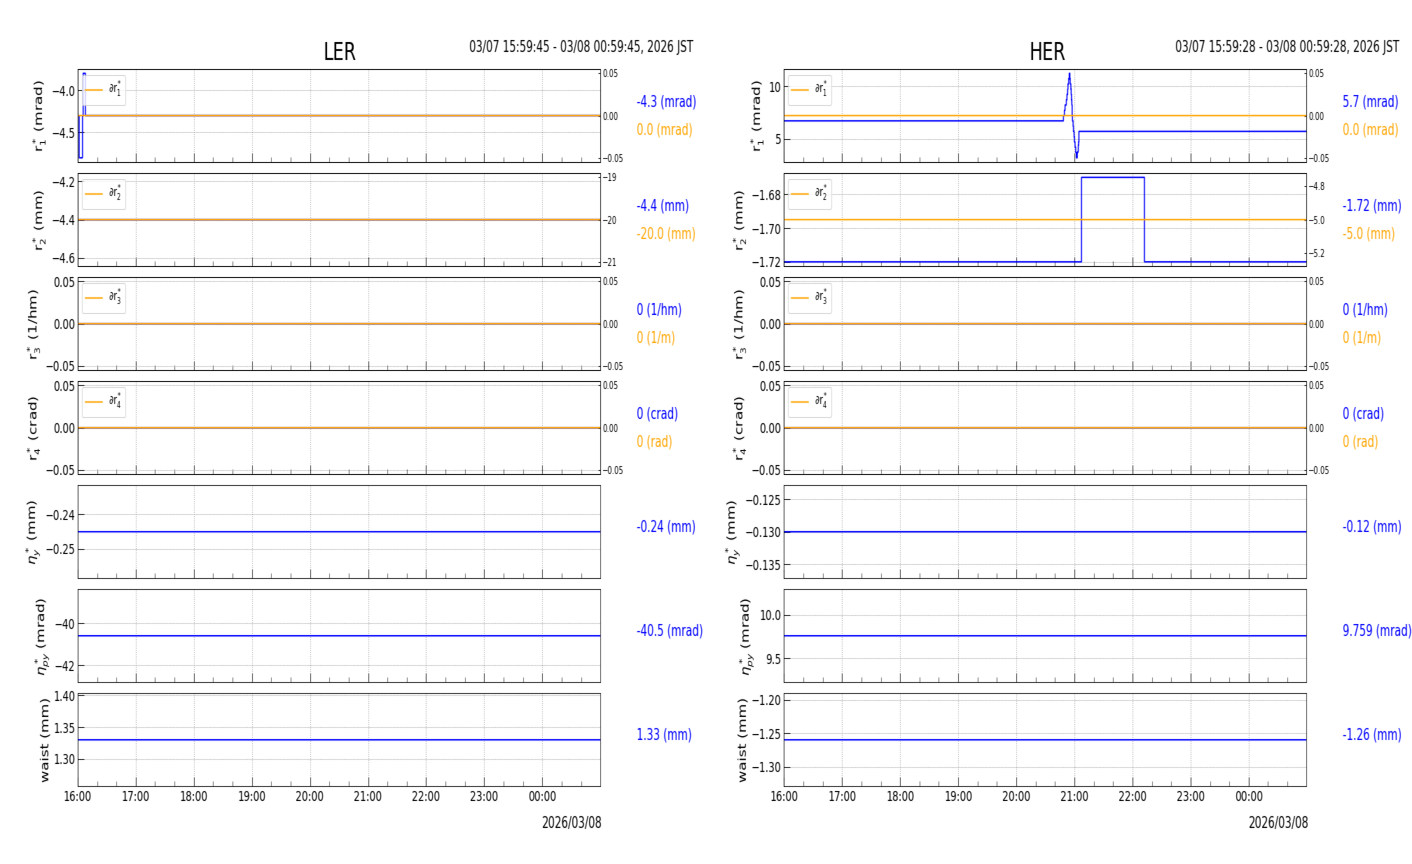This screenshot has width=1412, height=864.
Task: Click the blue 5.7 (mrad) value in HER
Action: pyautogui.click(x=1370, y=102)
